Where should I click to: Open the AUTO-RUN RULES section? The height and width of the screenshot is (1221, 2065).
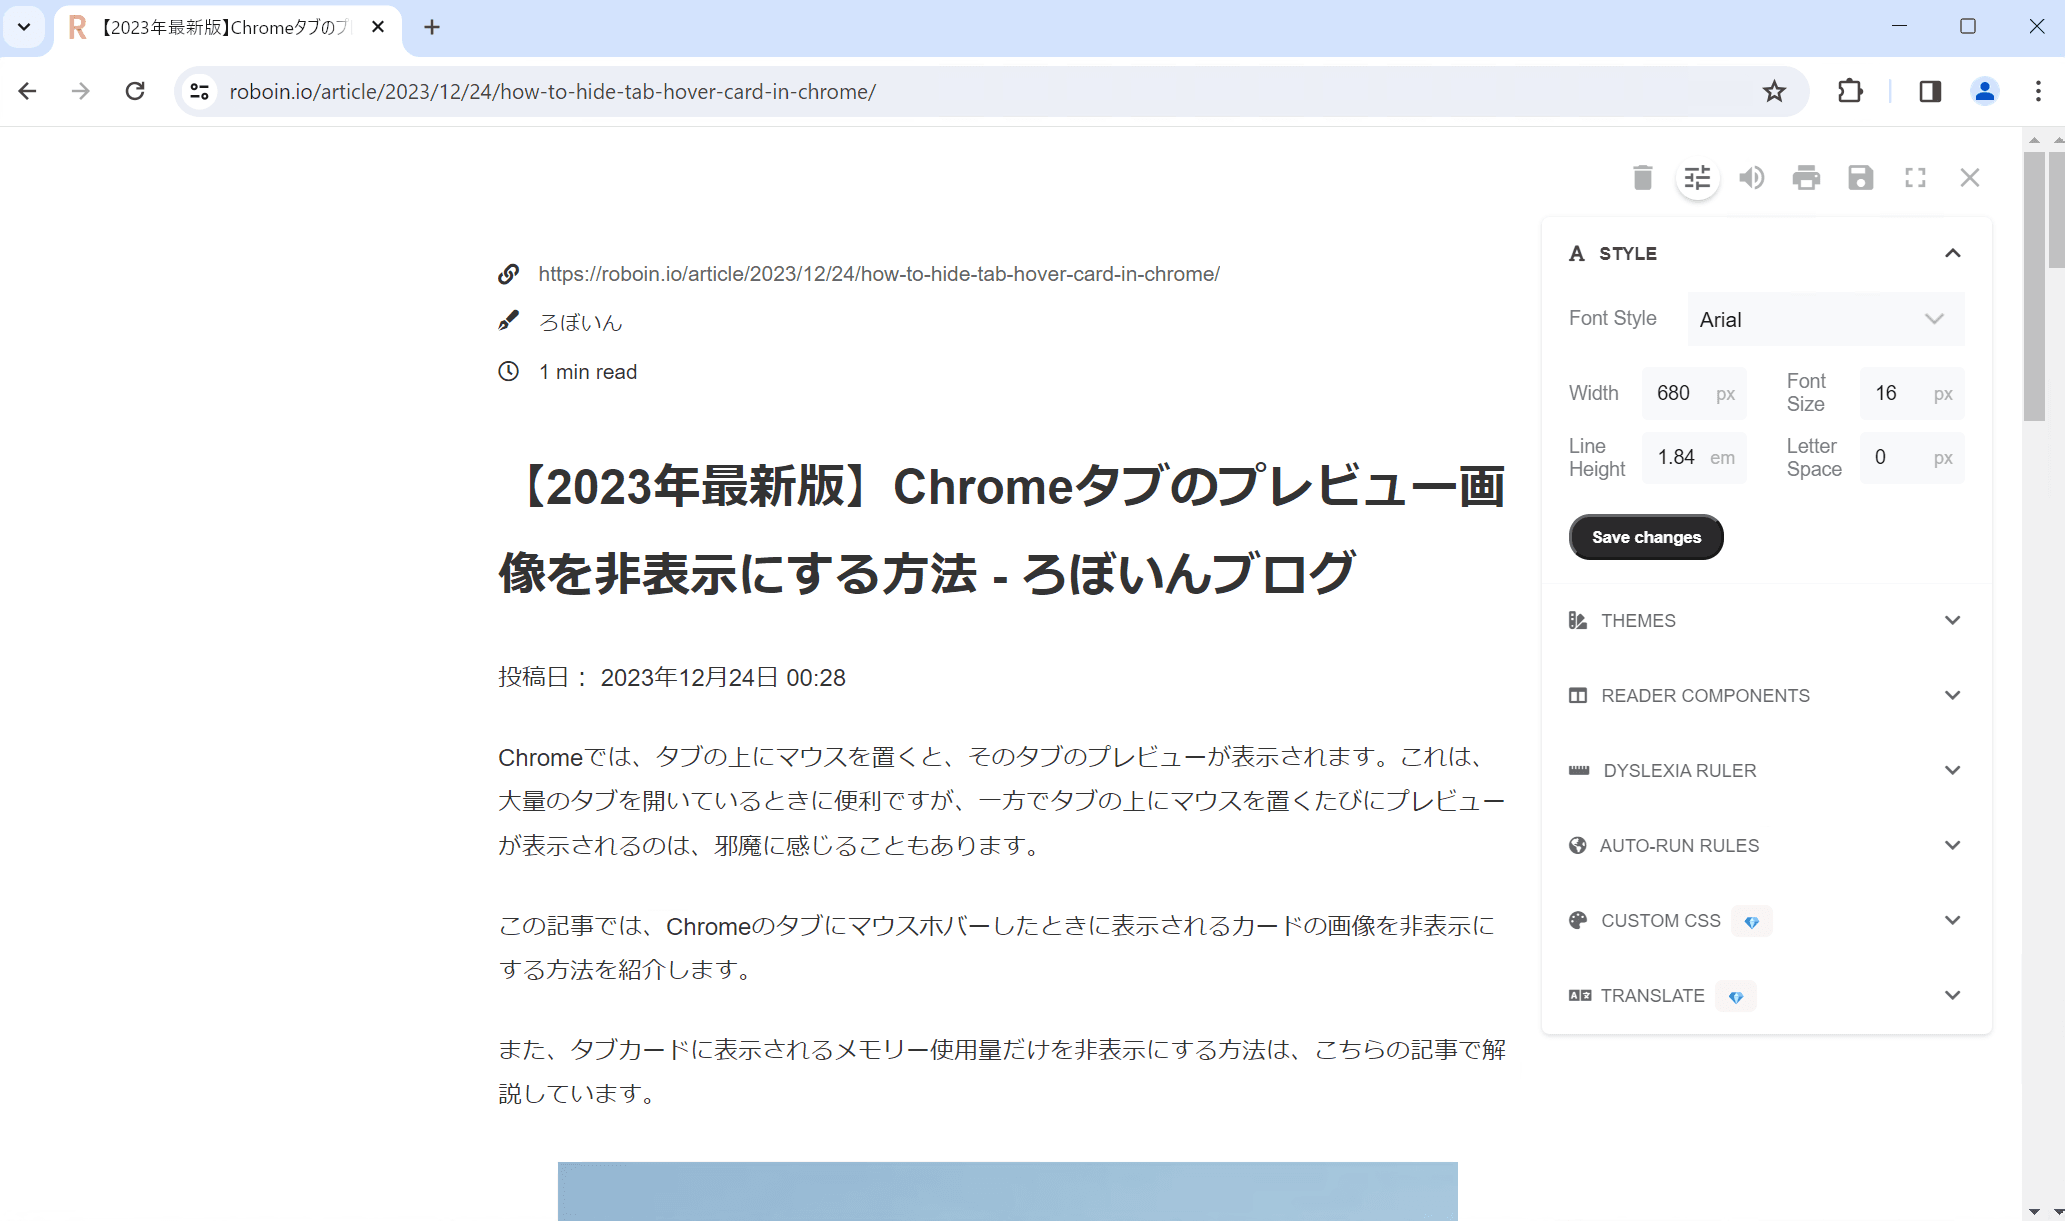(x=1766, y=845)
